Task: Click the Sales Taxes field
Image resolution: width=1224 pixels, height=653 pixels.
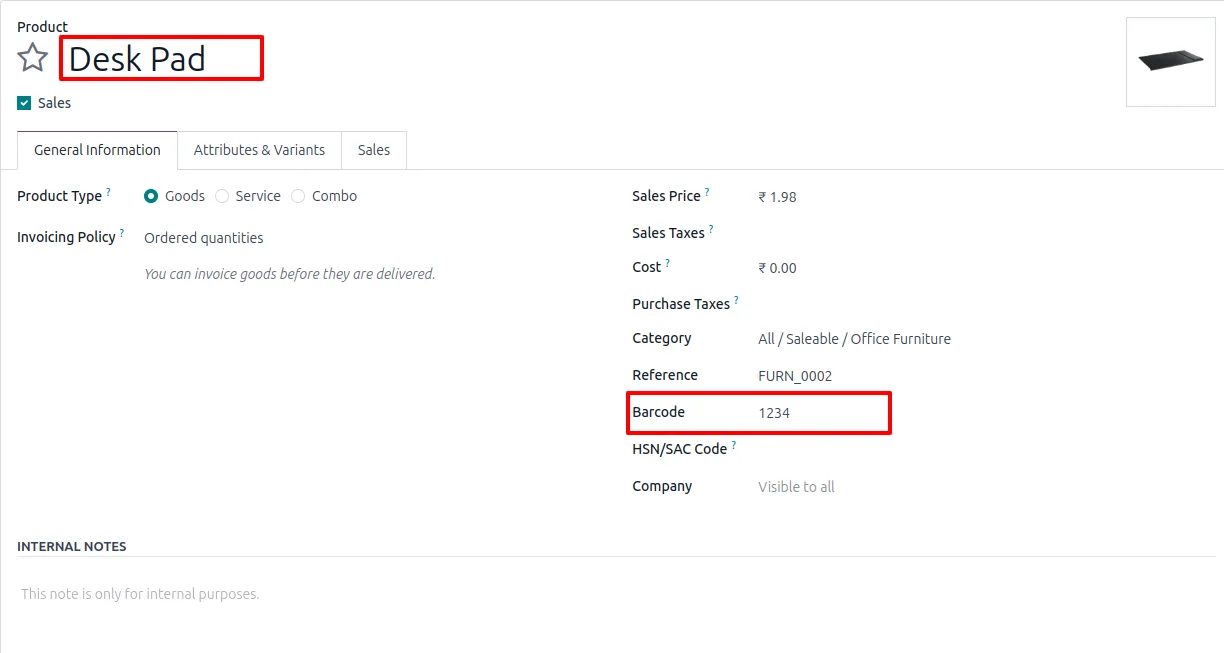Action: pos(985,233)
